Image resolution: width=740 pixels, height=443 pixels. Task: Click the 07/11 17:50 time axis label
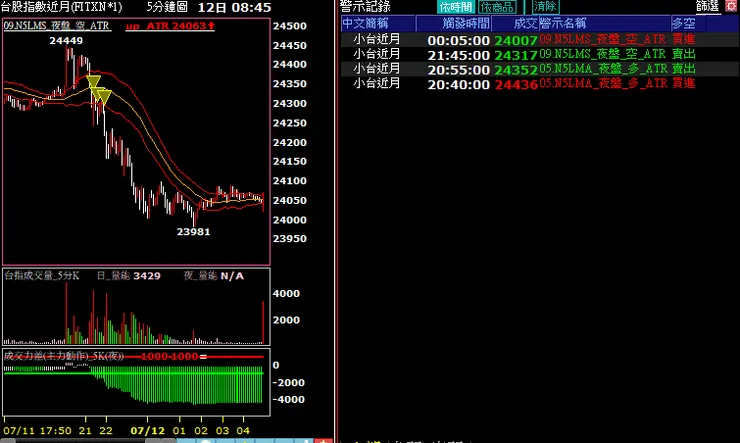click(37, 430)
